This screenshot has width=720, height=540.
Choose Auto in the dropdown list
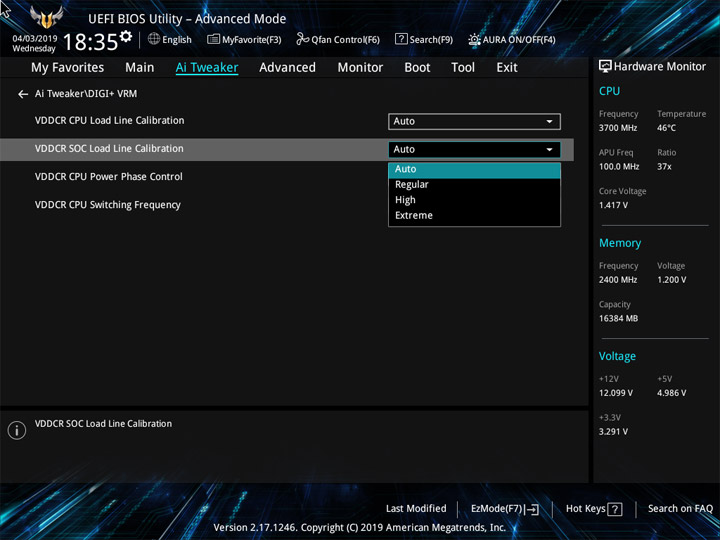(474, 169)
